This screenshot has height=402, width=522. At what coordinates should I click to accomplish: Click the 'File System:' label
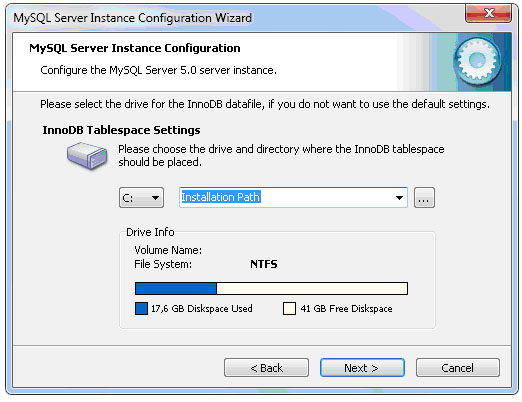click(x=163, y=264)
